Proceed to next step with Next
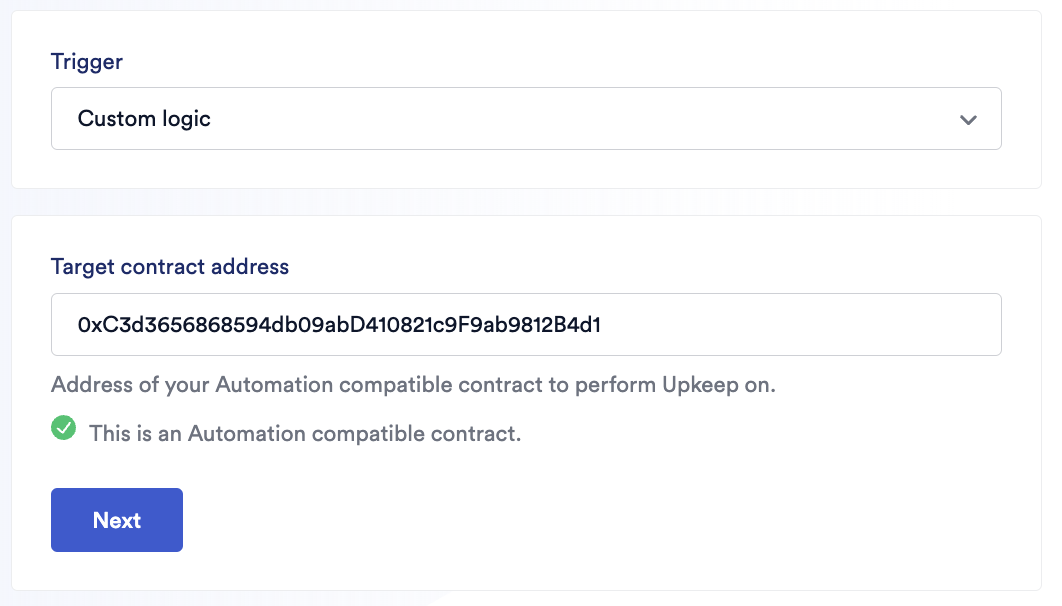Viewport: 1062px width, 606px height. (x=117, y=520)
